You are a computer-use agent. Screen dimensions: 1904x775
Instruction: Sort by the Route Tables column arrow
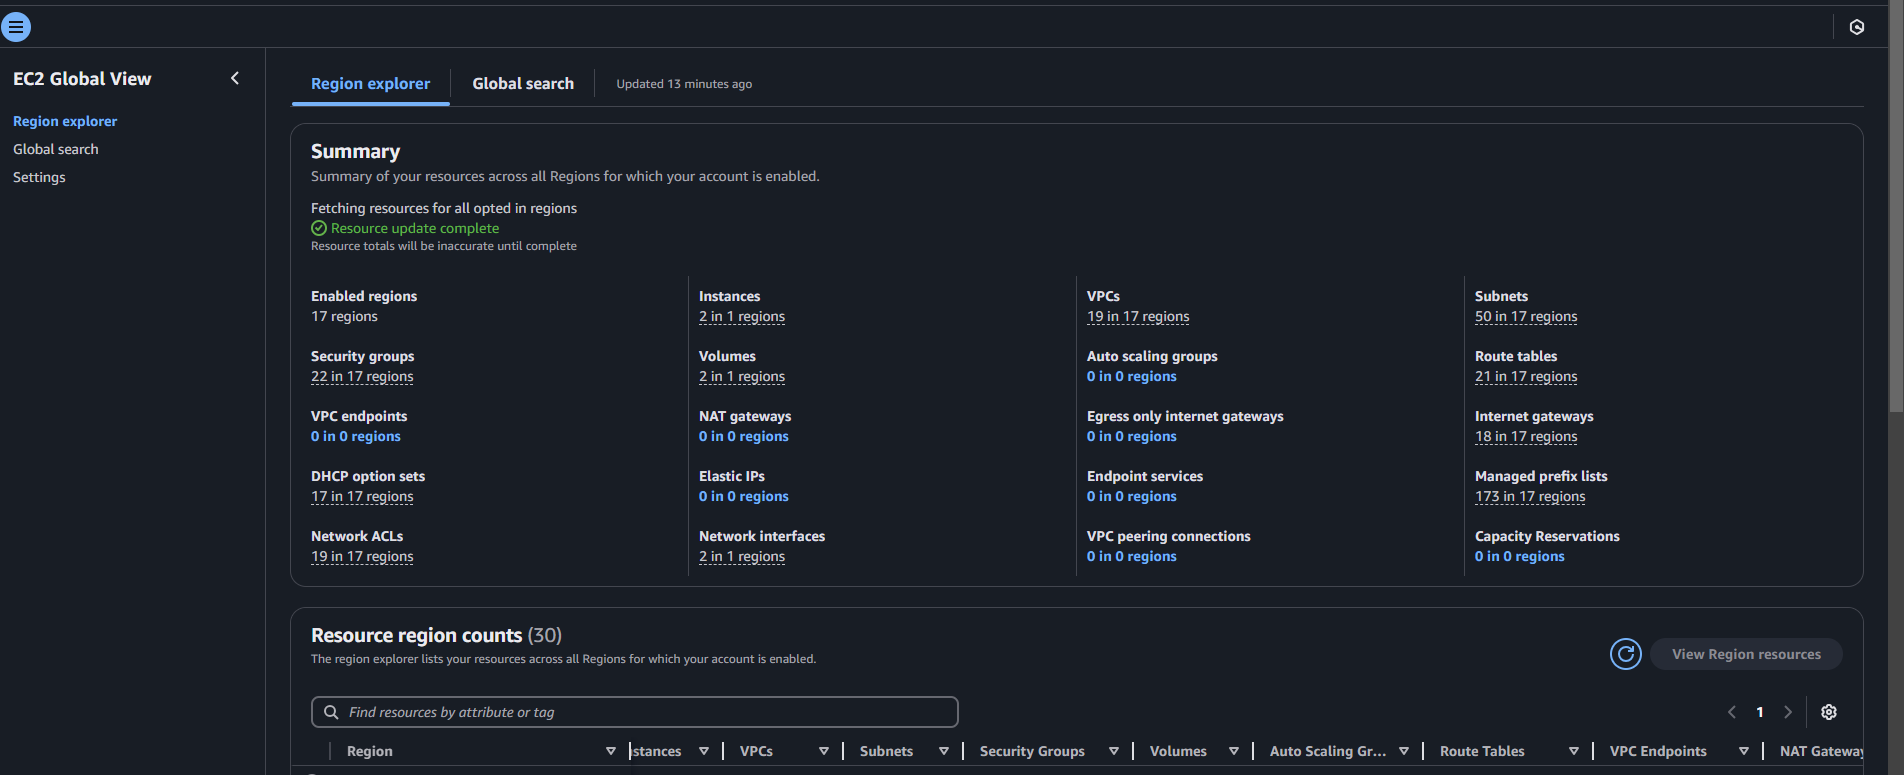tap(1574, 751)
